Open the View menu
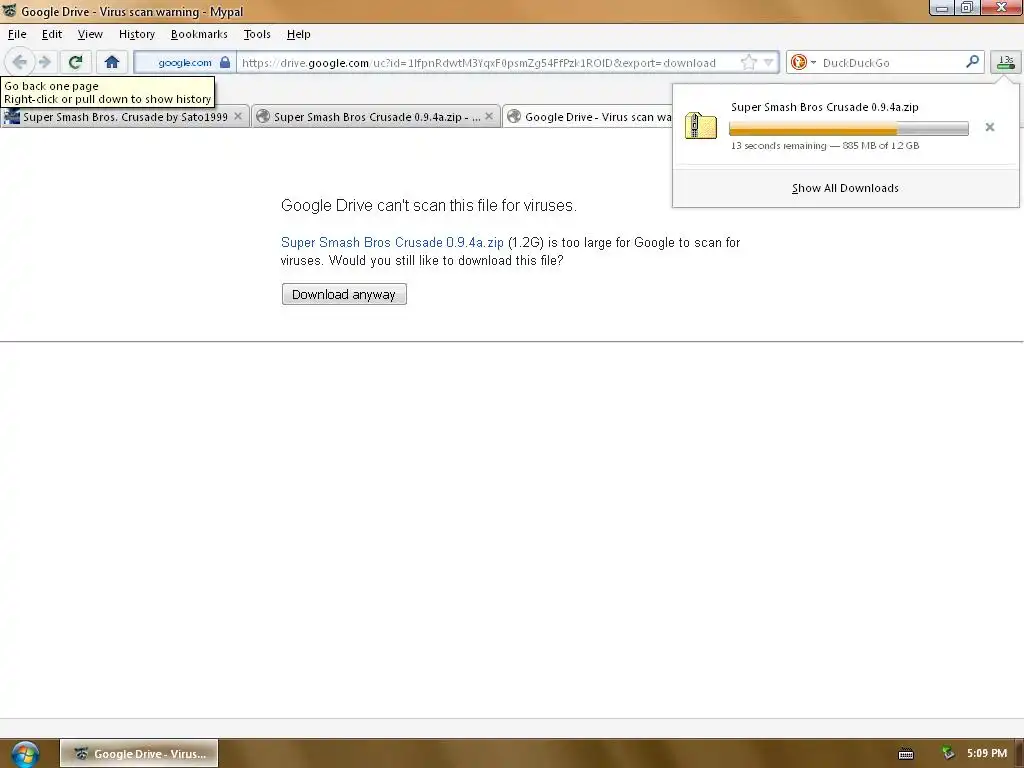The image size is (1024, 768). (x=90, y=34)
